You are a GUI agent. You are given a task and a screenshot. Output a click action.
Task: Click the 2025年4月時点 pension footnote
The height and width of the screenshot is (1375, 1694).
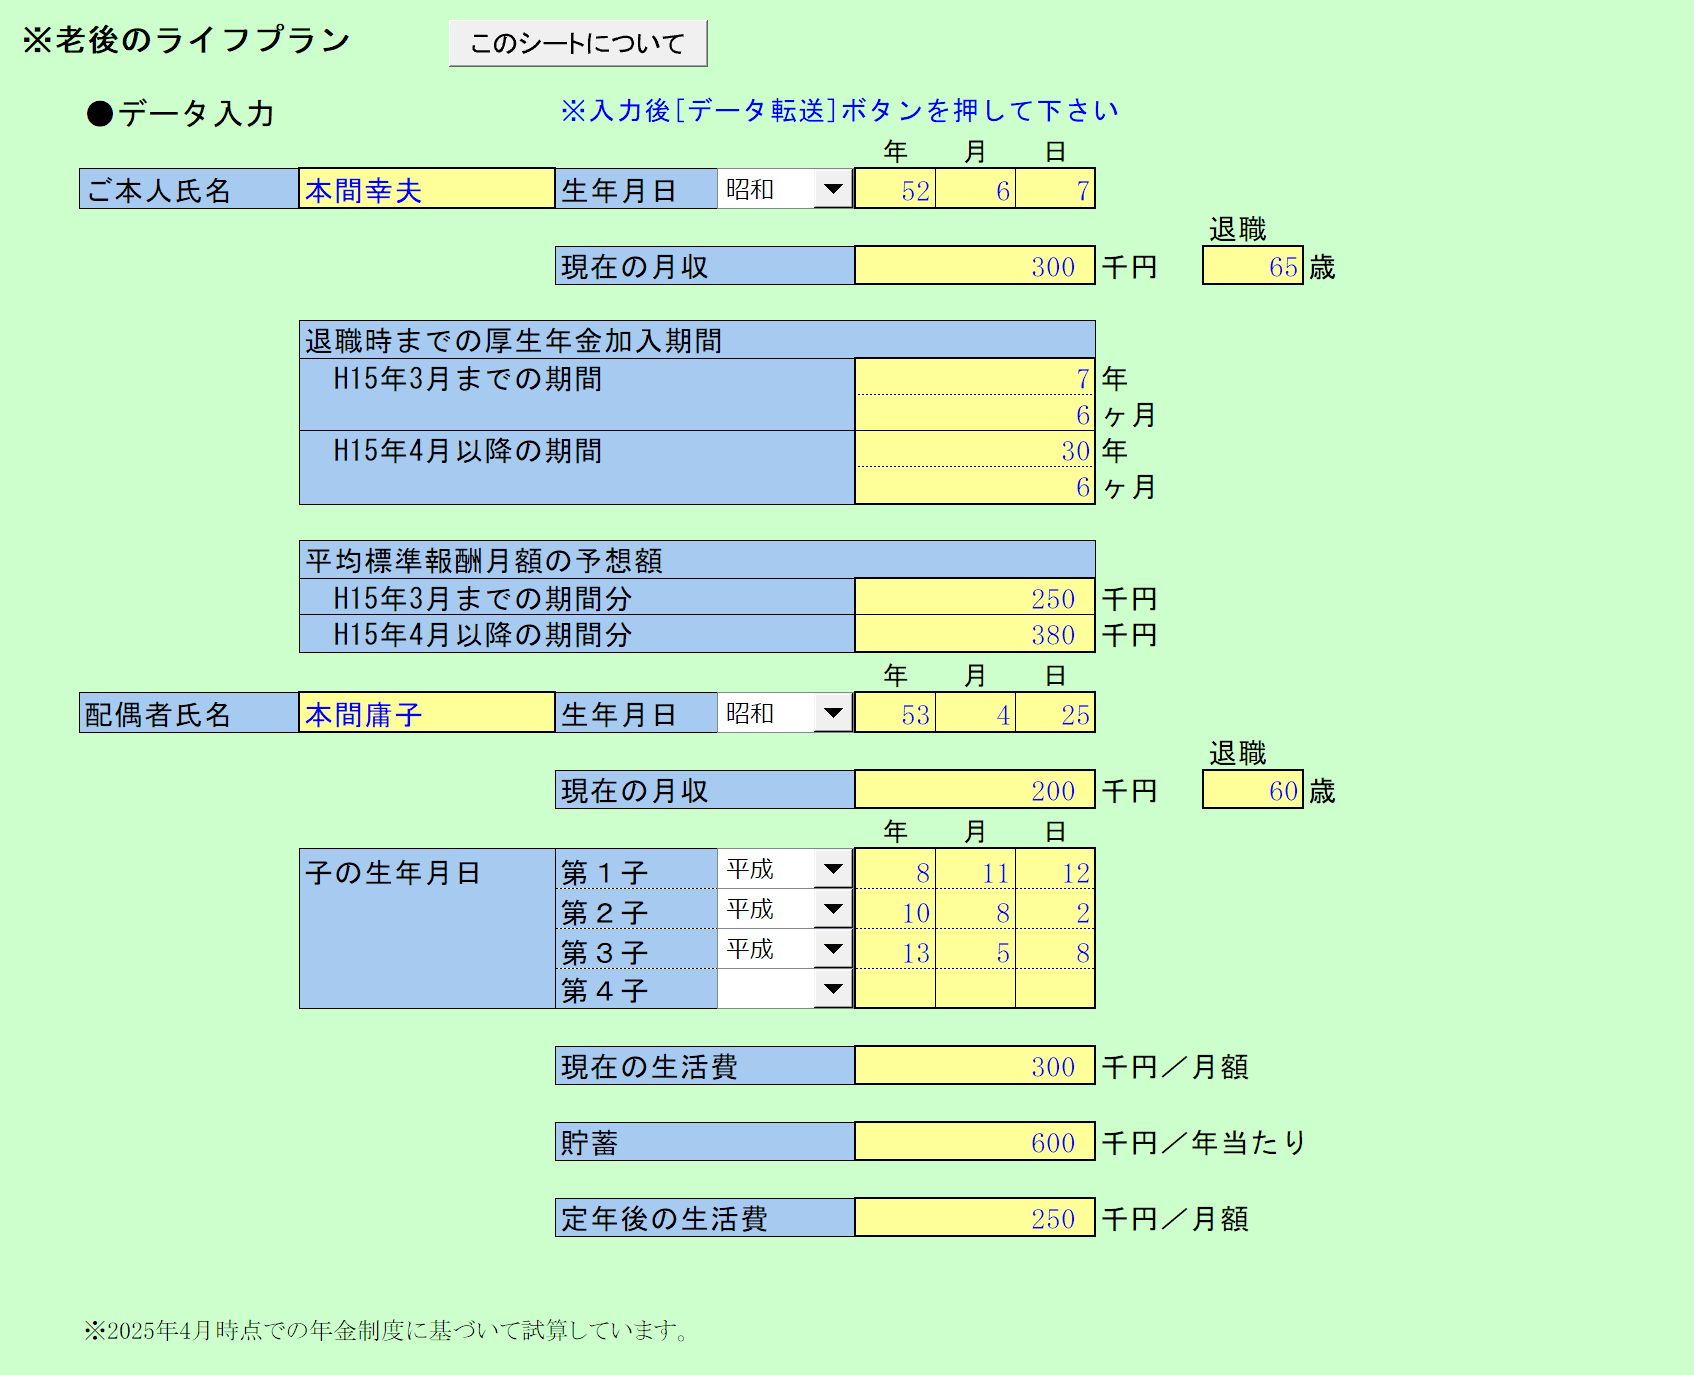pos(387,1330)
